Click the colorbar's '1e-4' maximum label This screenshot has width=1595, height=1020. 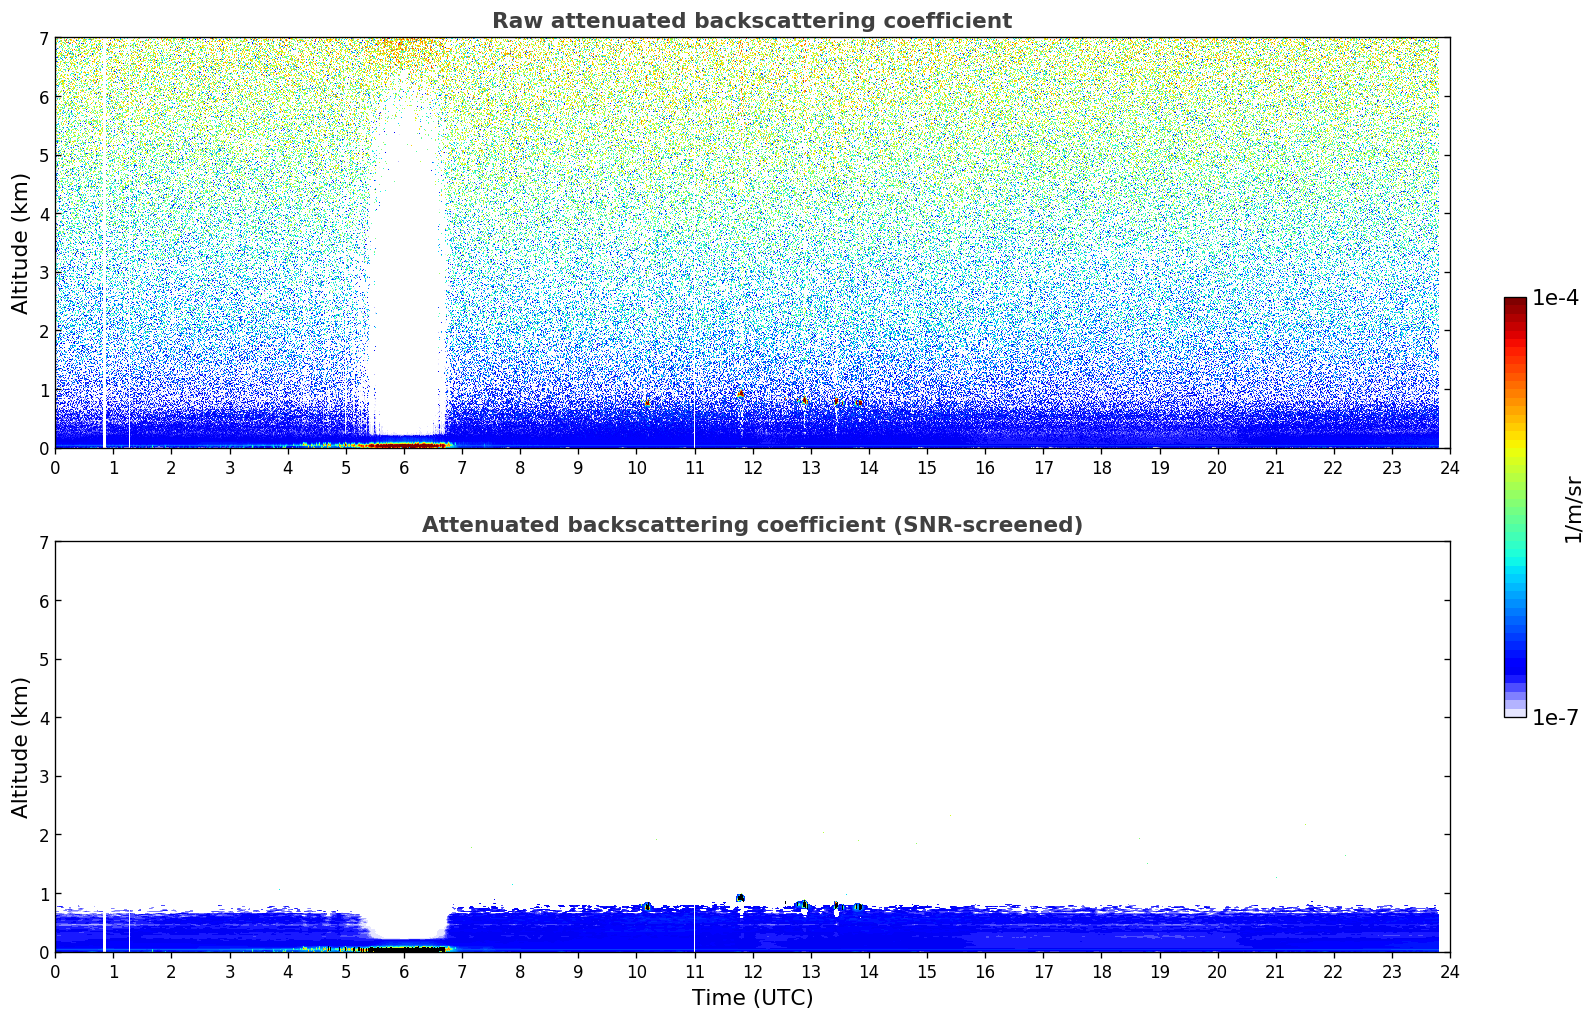pyautogui.click(x=1555, y=298)
